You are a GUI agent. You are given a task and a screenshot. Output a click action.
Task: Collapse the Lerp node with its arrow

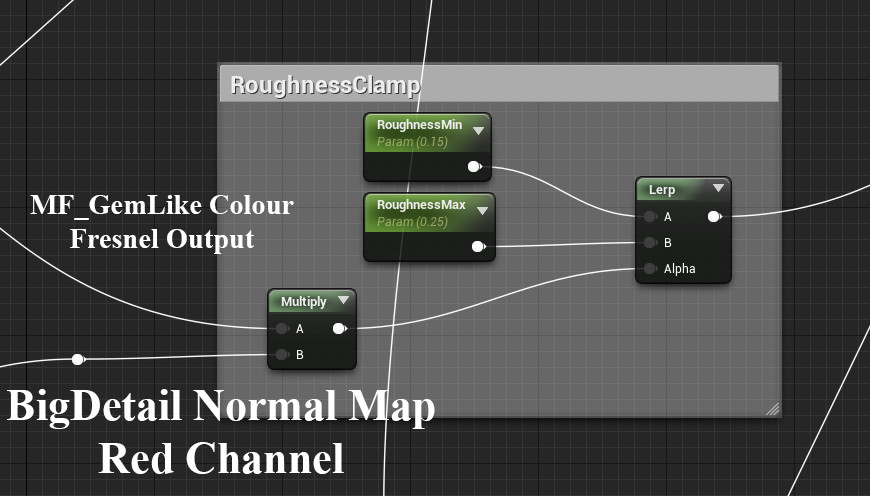click(x=718, y=188)
